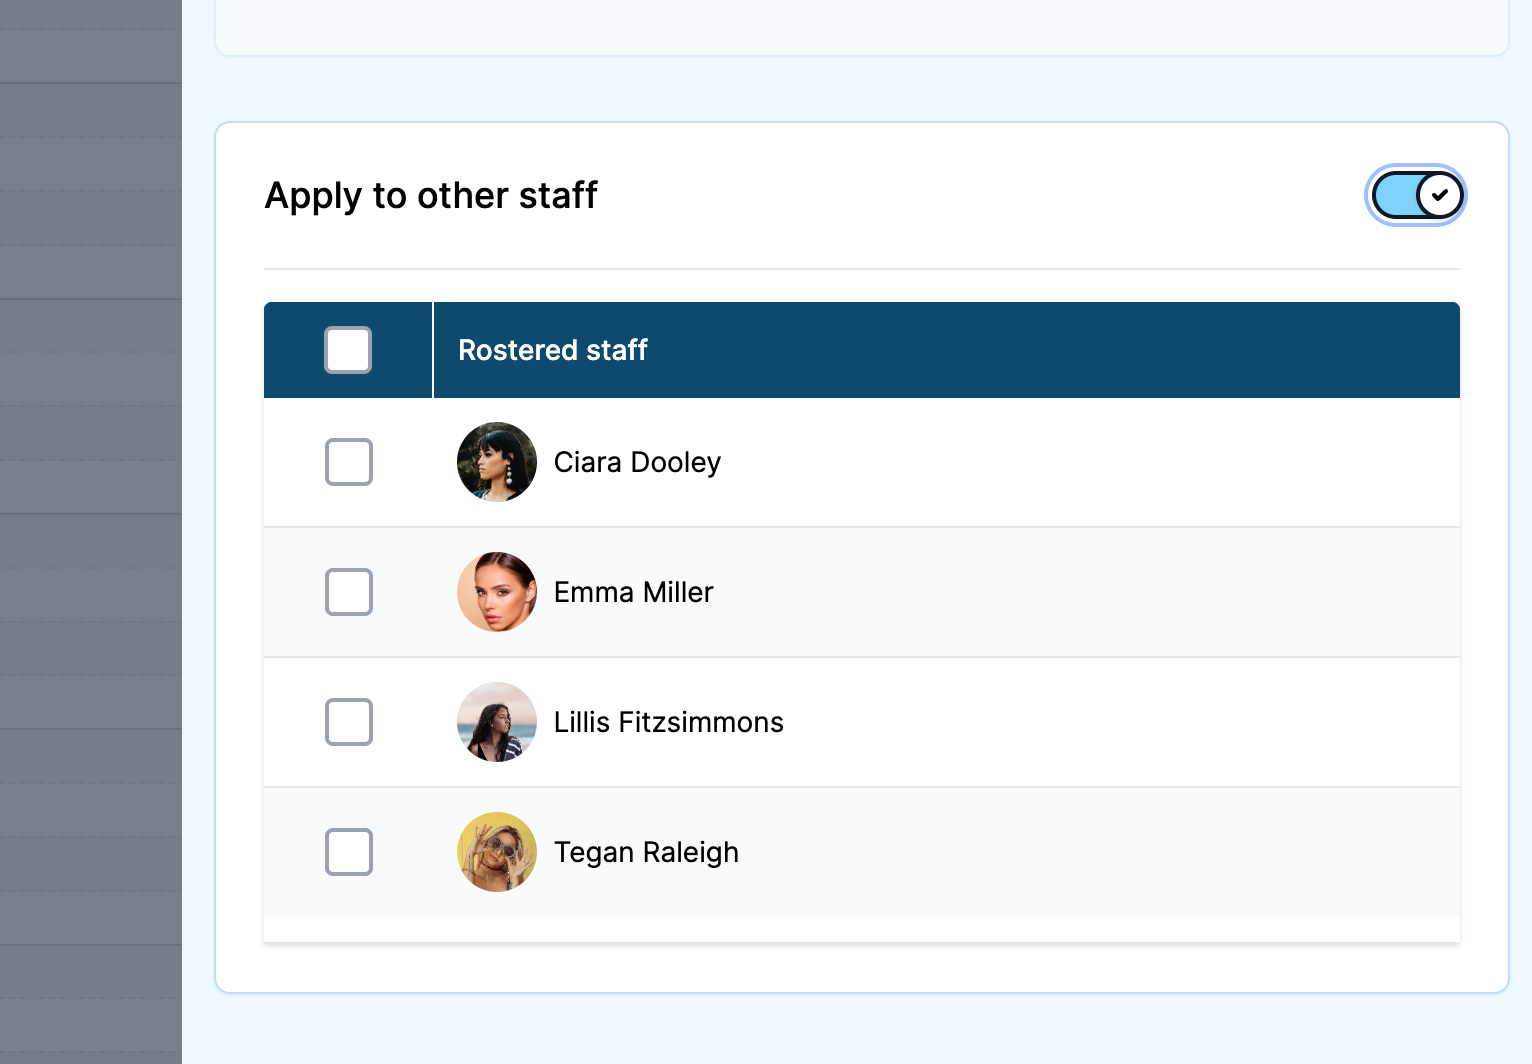Viewport: 1532px width, 1064px height.
Task: Click the avatar of Lillis Fitzsimmons
Action: [497, 722]
